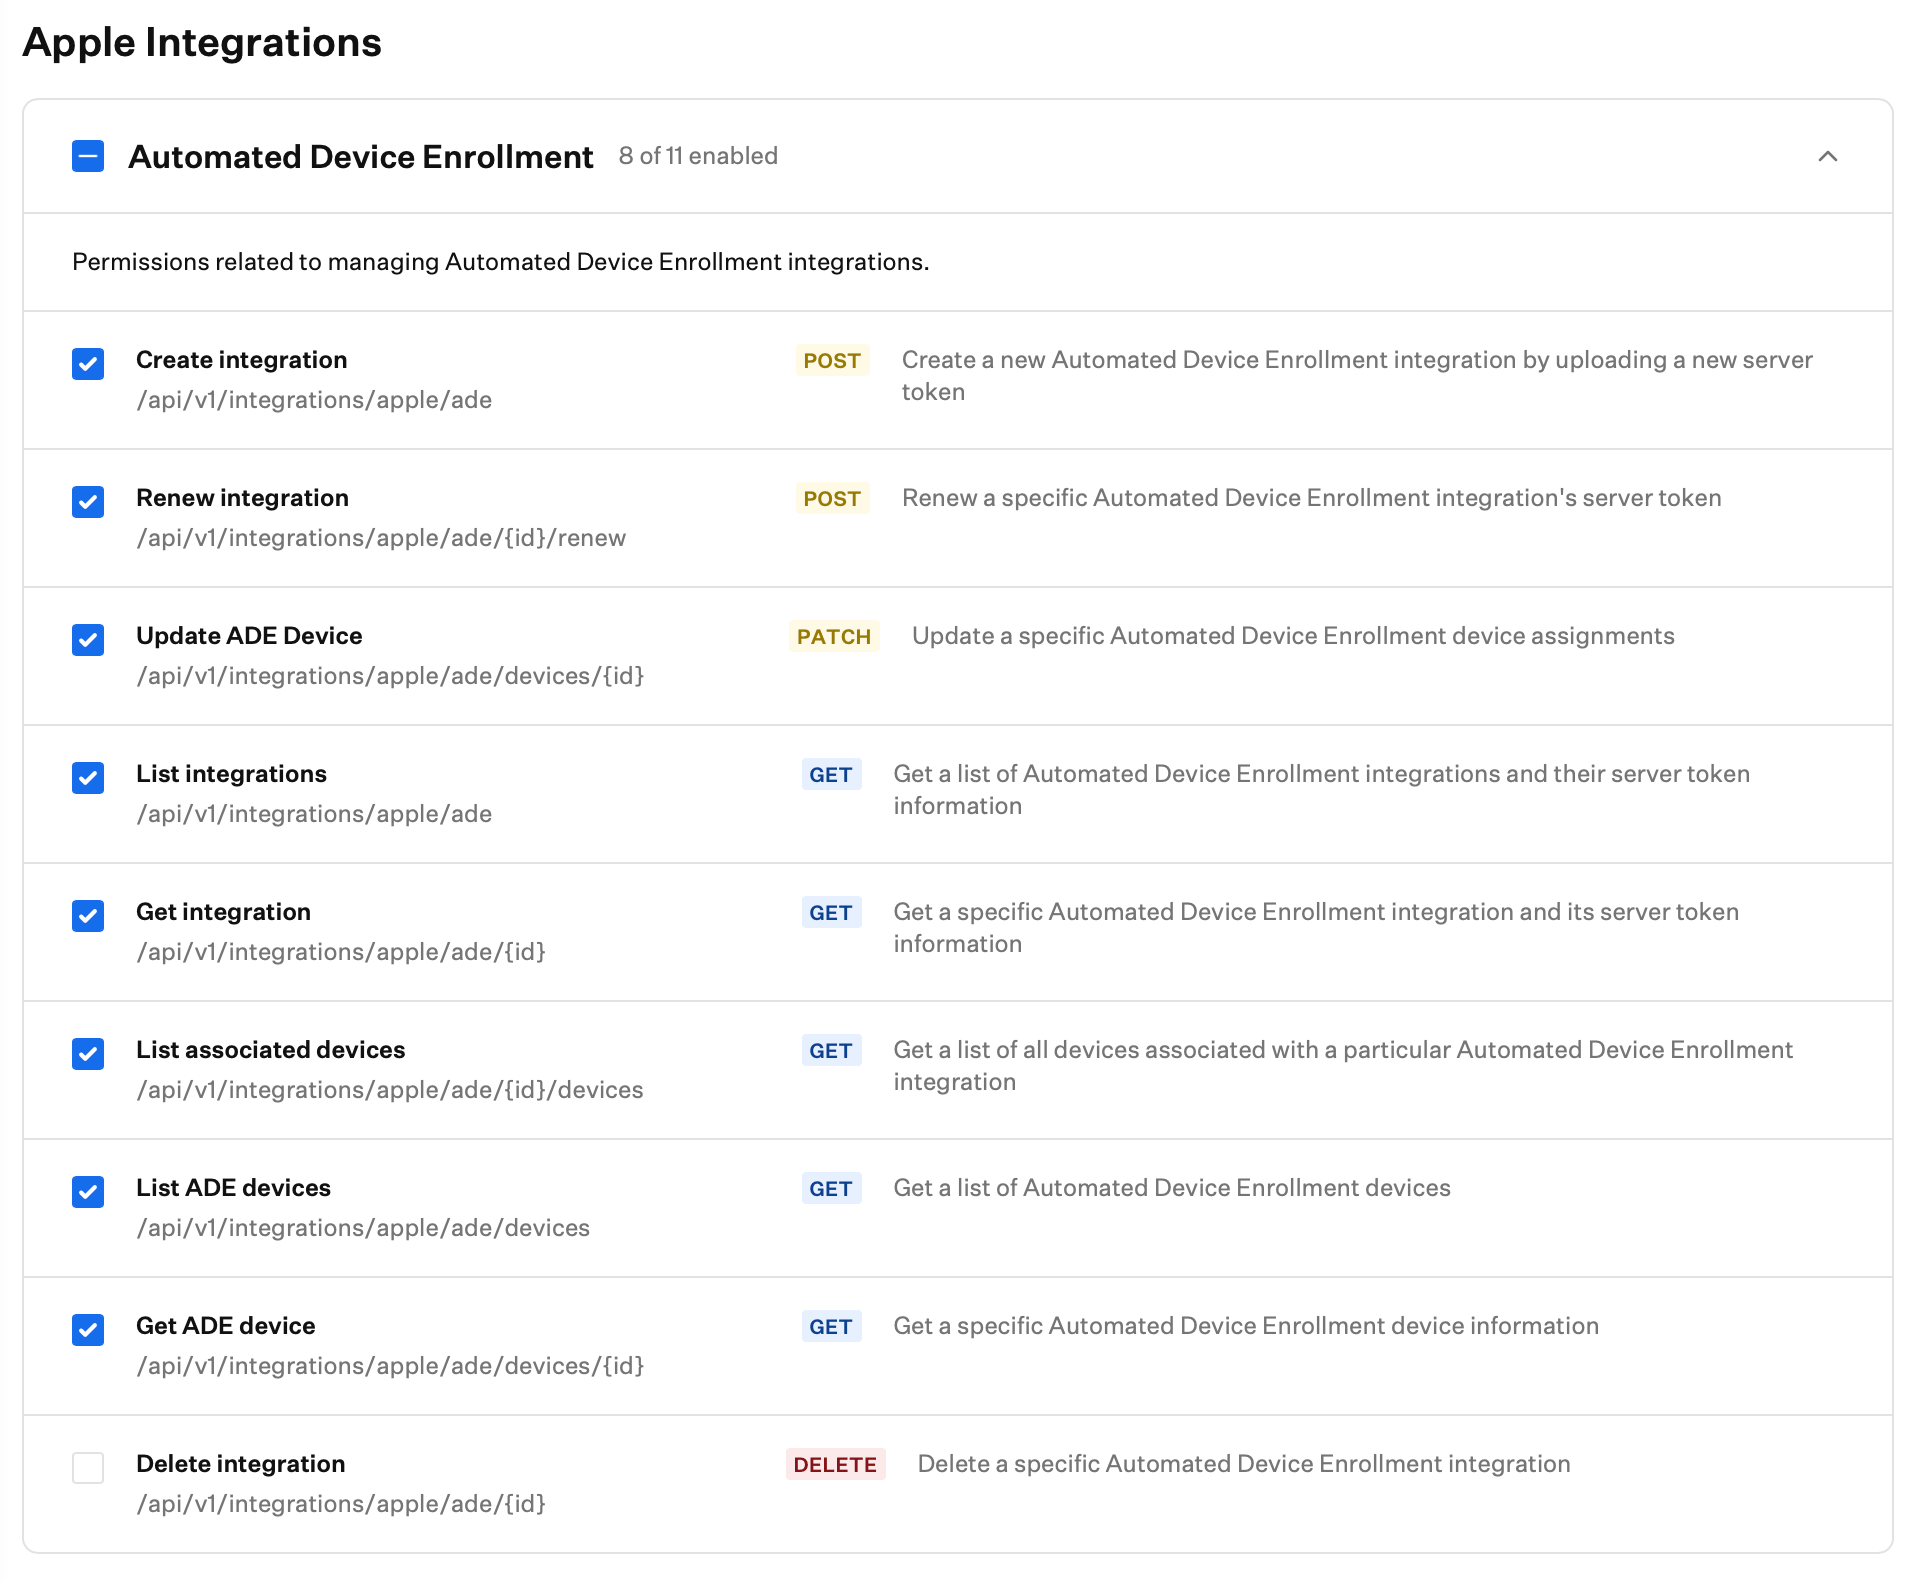Click the GET badge for List ADE devices
Viewport: 1922px width, 1580px height.
pyautogui.click(x=831, y=1189)
